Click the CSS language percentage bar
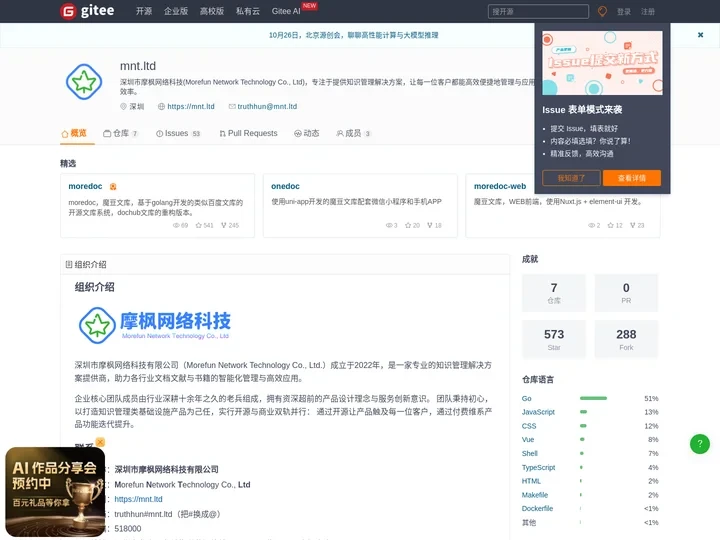The image size is (720, 540). [583, 426]
